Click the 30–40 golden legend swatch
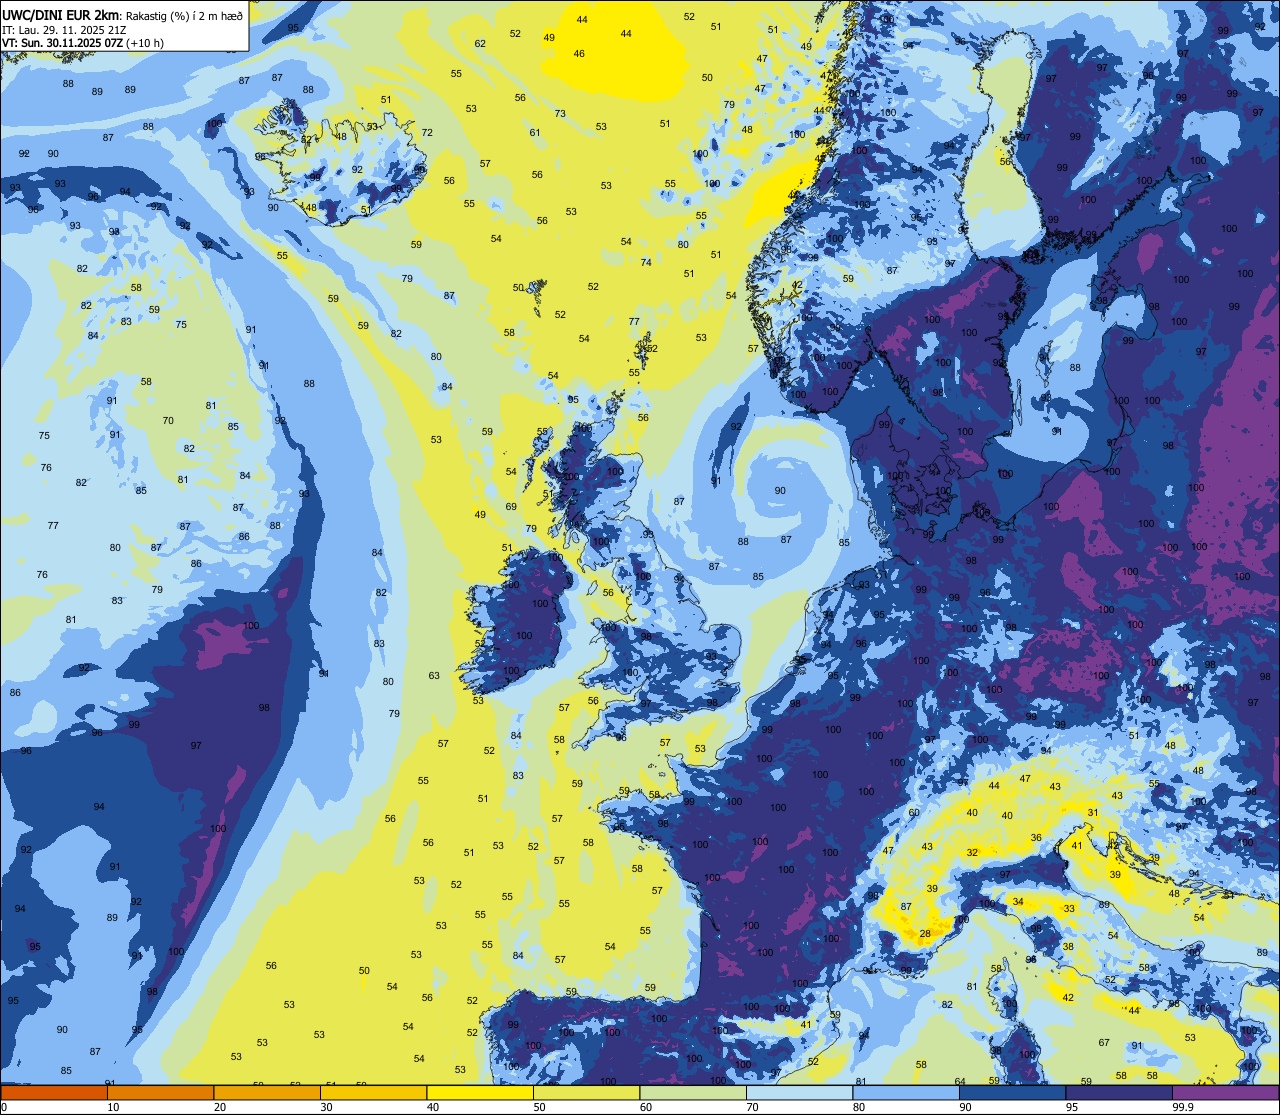This screenshot has width=1280, height=1115. click(373, 1093)
